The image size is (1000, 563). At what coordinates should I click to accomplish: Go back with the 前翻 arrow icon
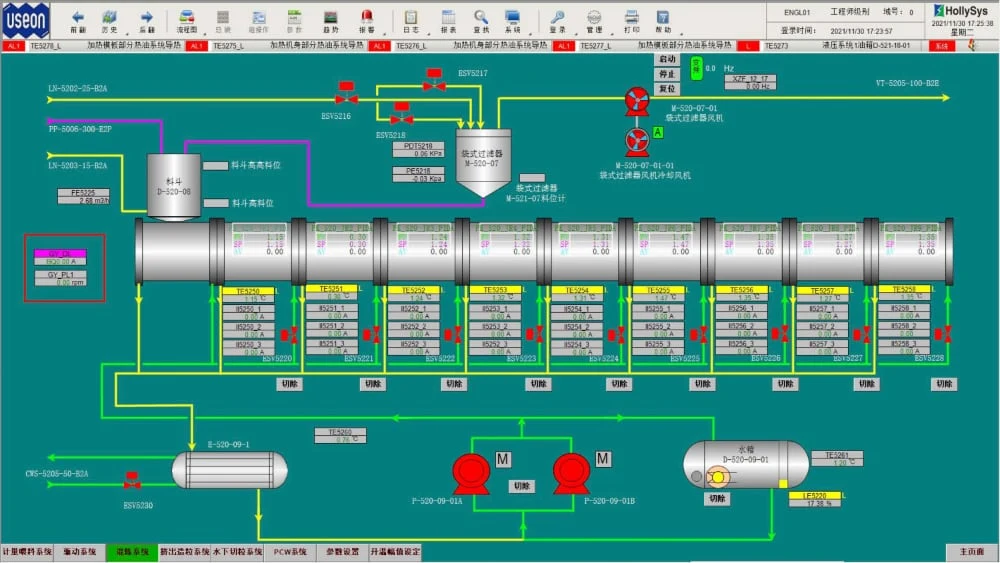click(78, 17)
